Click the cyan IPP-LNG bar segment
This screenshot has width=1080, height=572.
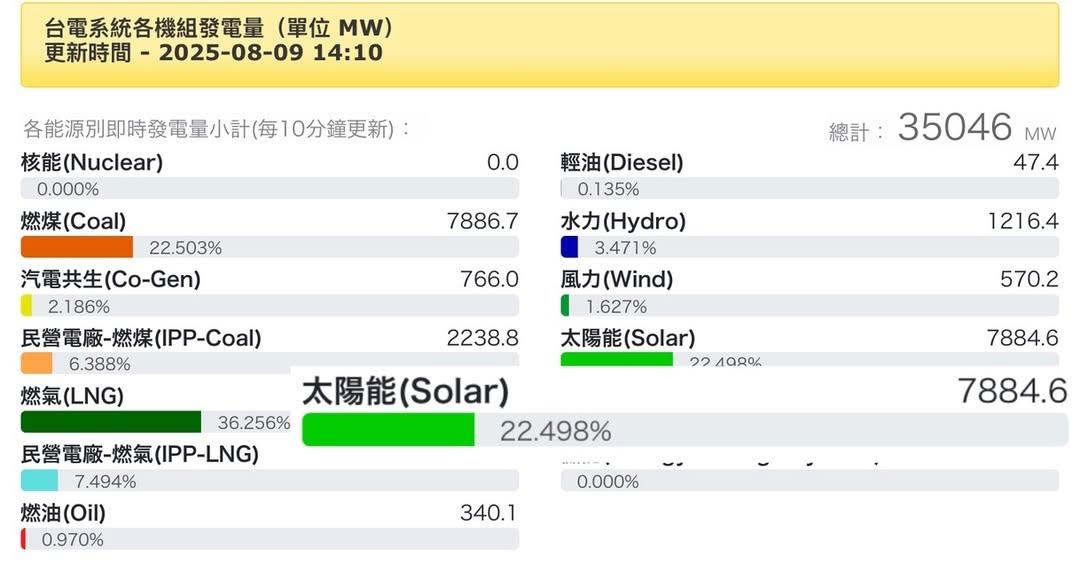coord(39,480)
